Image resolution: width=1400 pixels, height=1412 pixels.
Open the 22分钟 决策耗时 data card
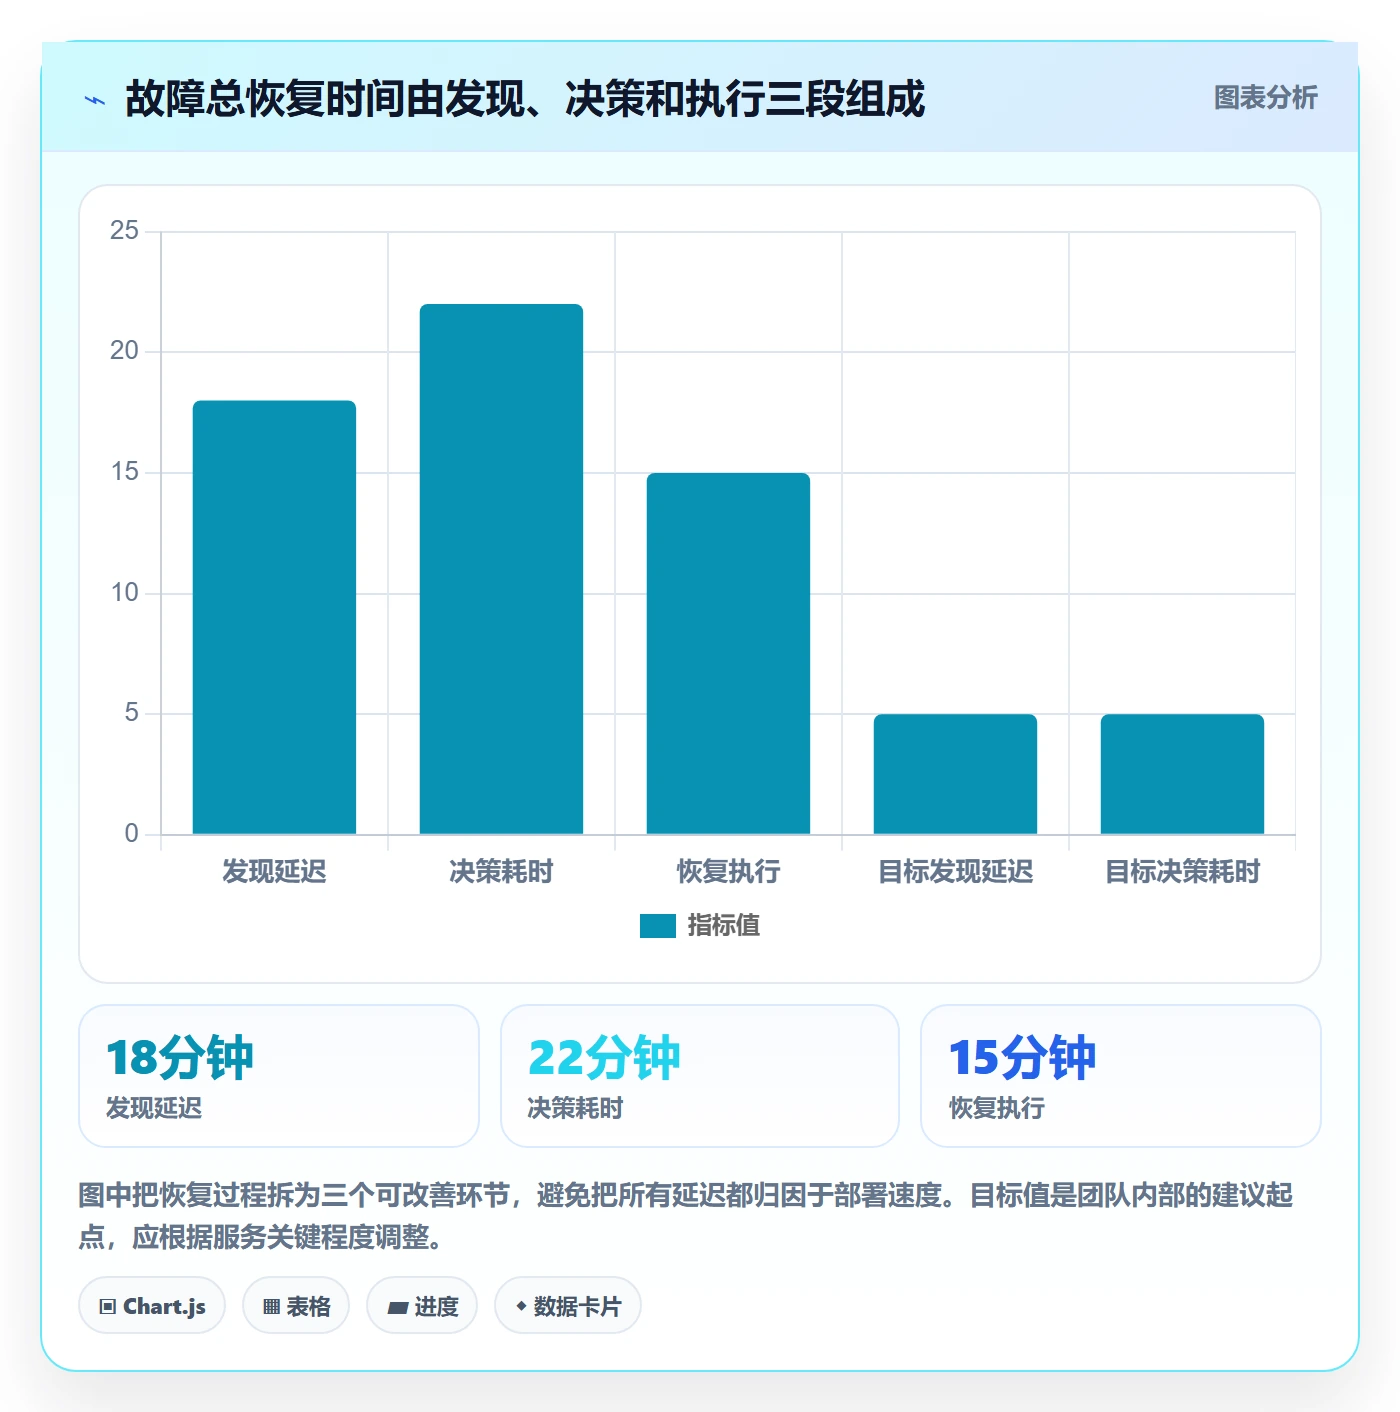[x=700, y=1076]
